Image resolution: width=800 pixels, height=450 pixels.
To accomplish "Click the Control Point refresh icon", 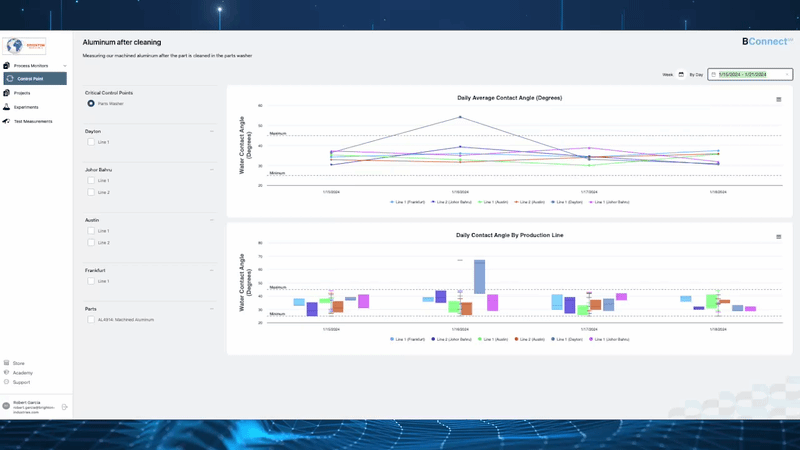I will 10,79.
